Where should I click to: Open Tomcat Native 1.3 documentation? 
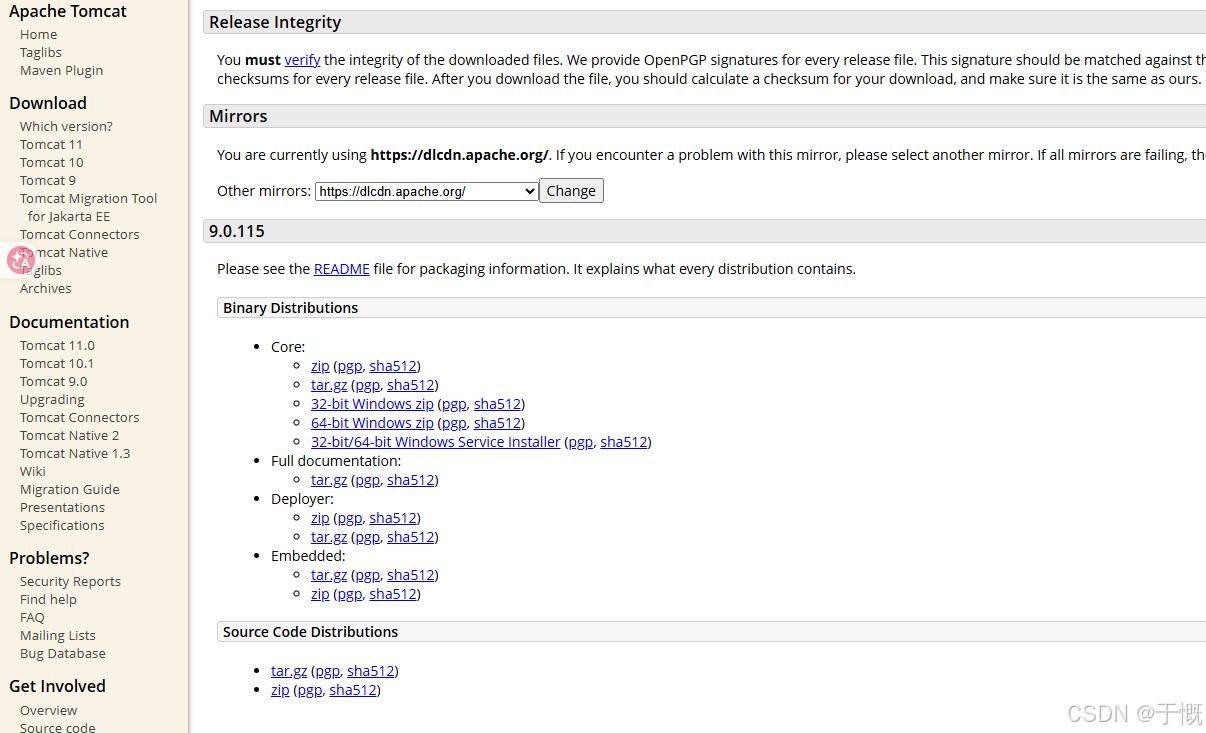tap(75, 453)
